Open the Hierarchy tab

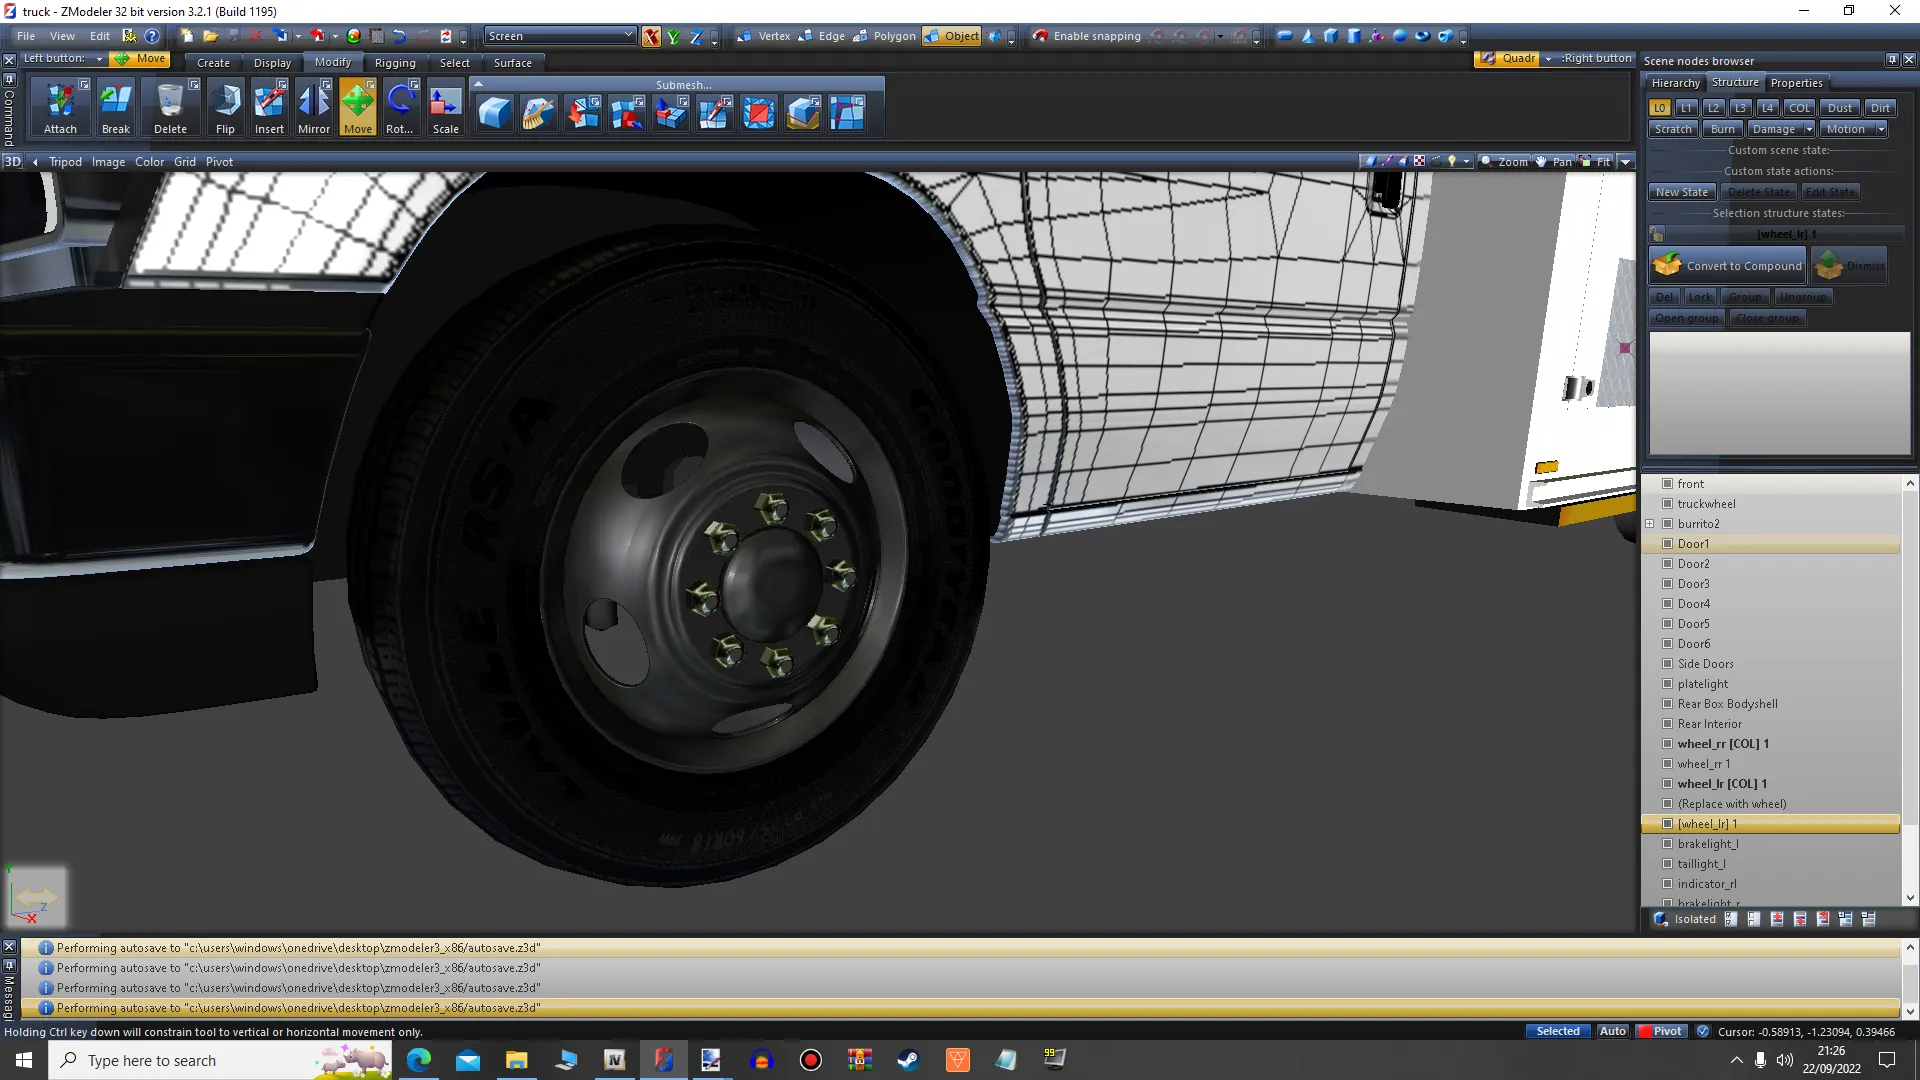pyautogui.click(x=1675, y=83)
